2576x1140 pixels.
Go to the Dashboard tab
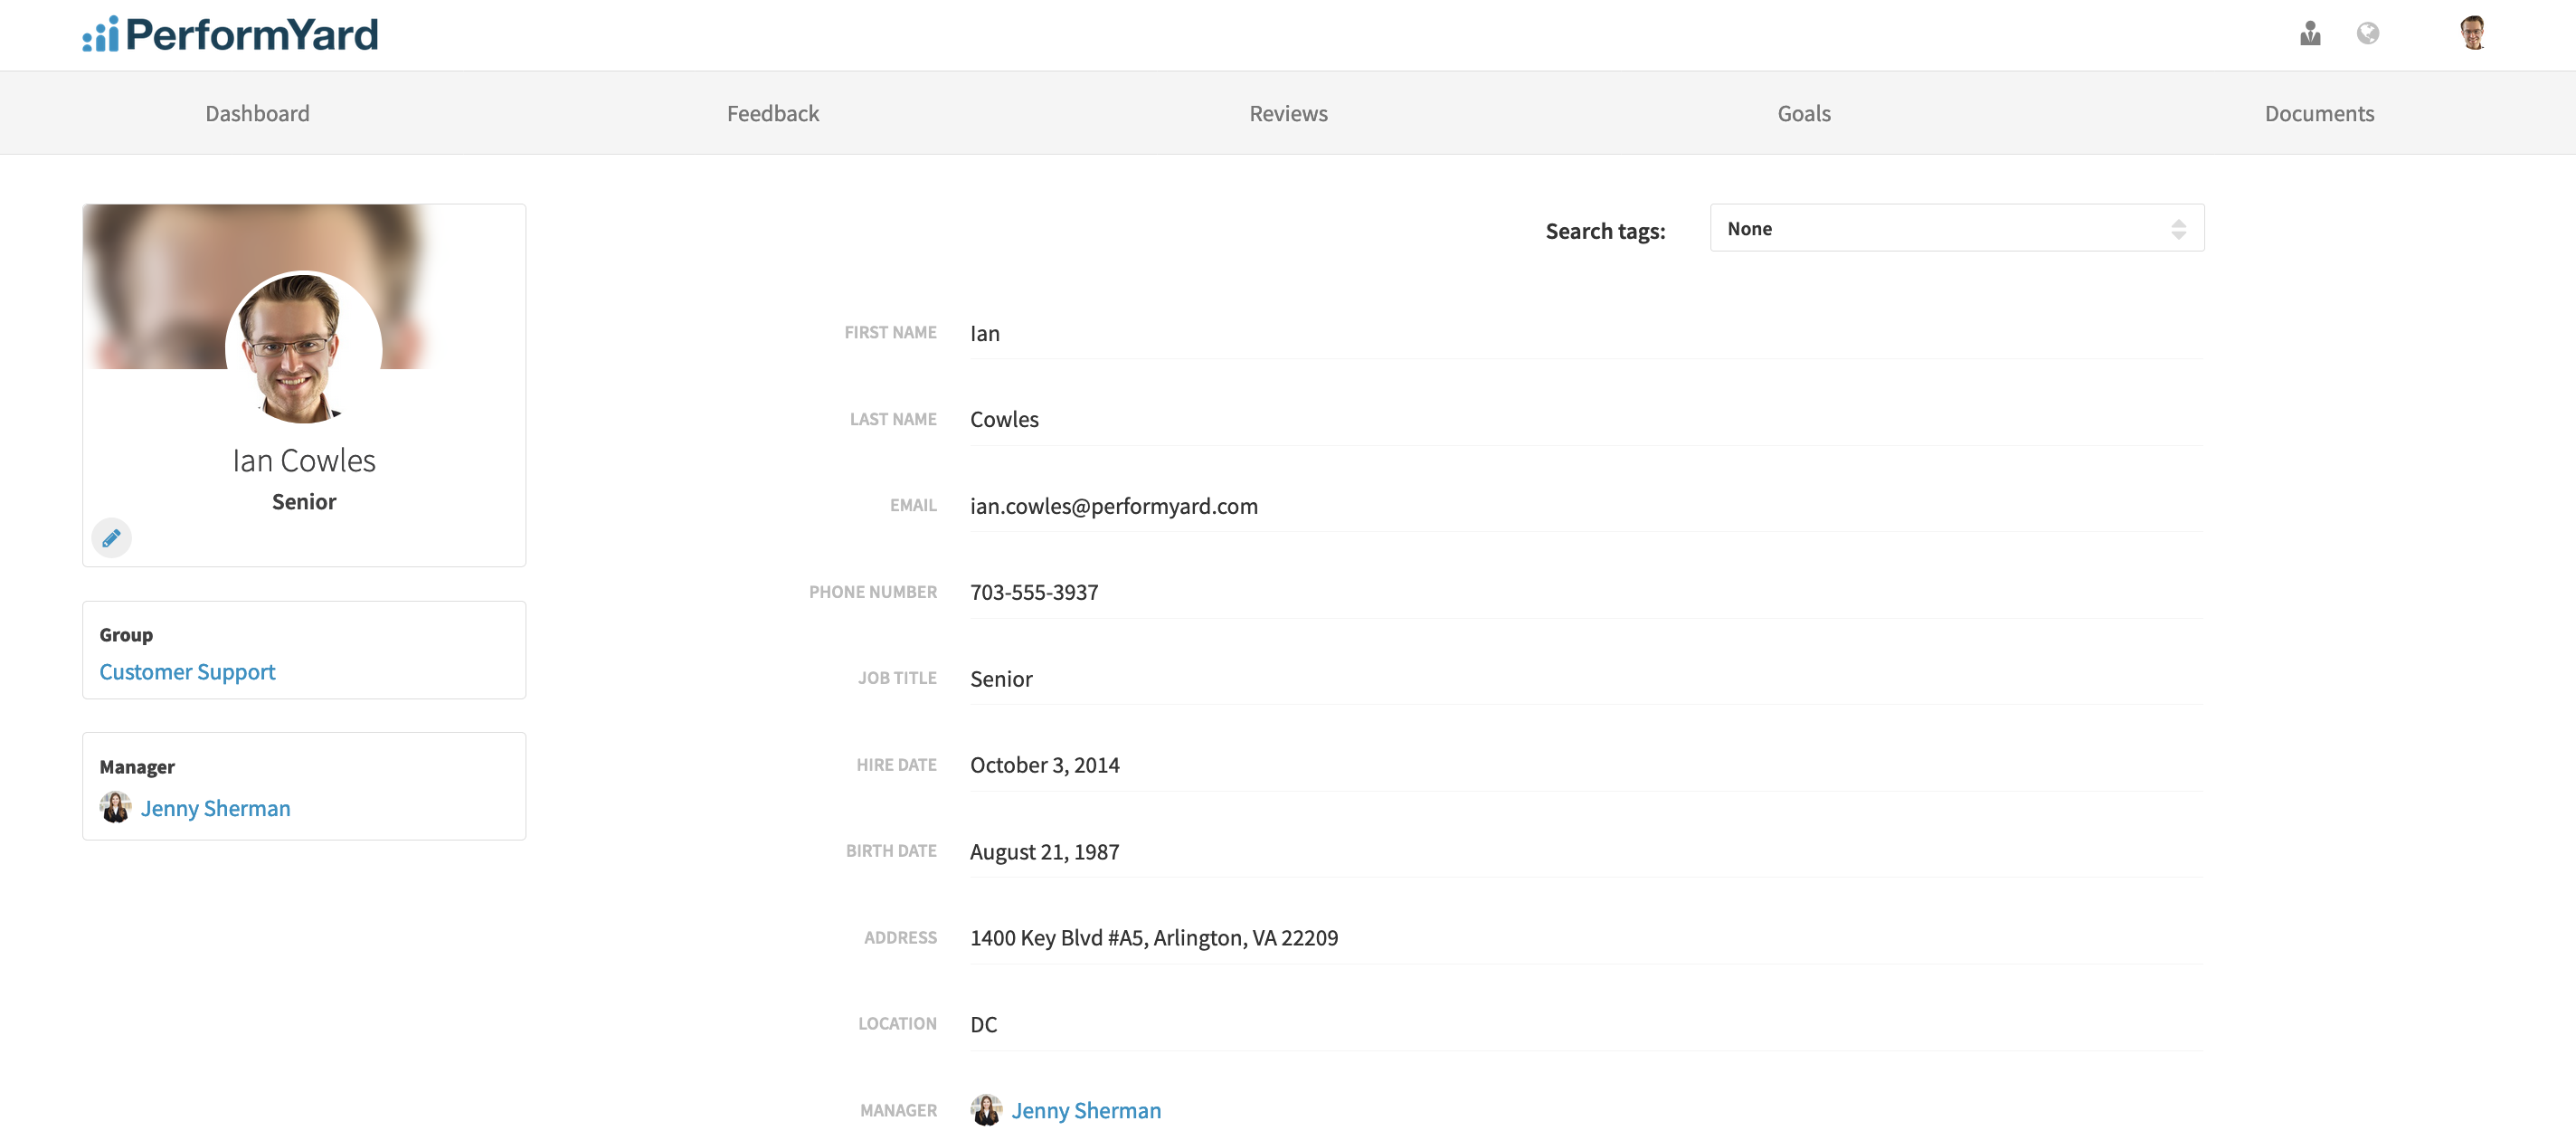pos(257,113)
